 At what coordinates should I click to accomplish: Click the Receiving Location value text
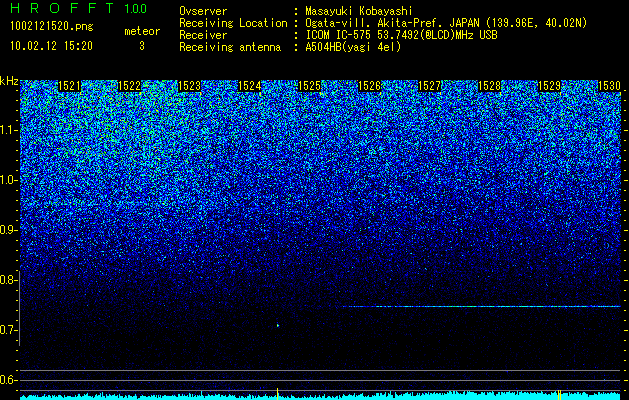click(446, 23)
